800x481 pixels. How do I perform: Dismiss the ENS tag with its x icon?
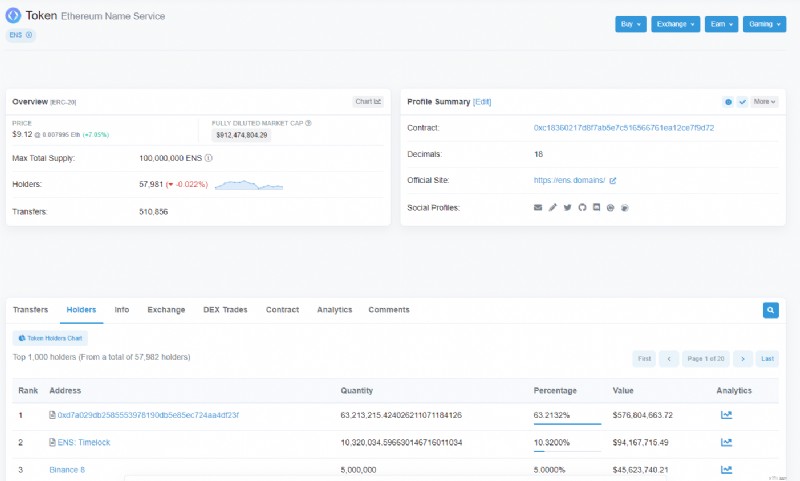pyautogui.click(x=29, y=35)
